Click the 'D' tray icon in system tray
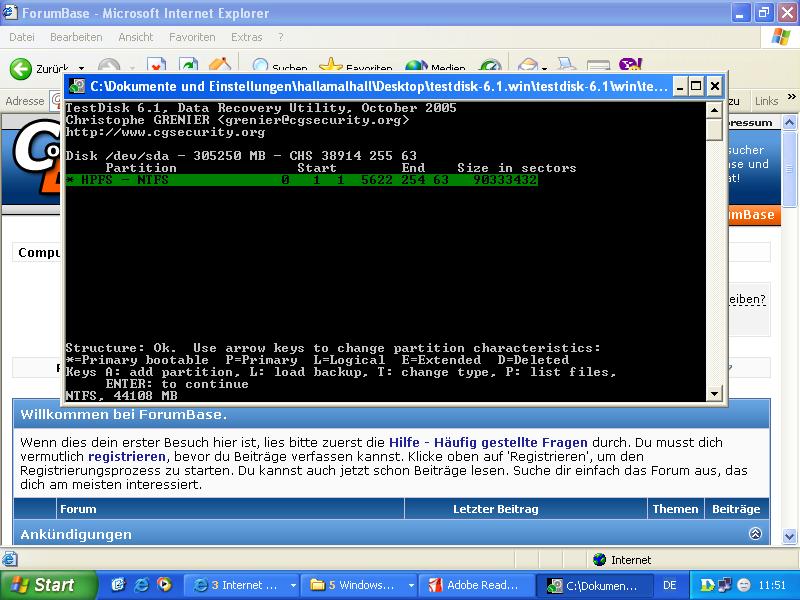The image size is (800, 600). (707, 585)
